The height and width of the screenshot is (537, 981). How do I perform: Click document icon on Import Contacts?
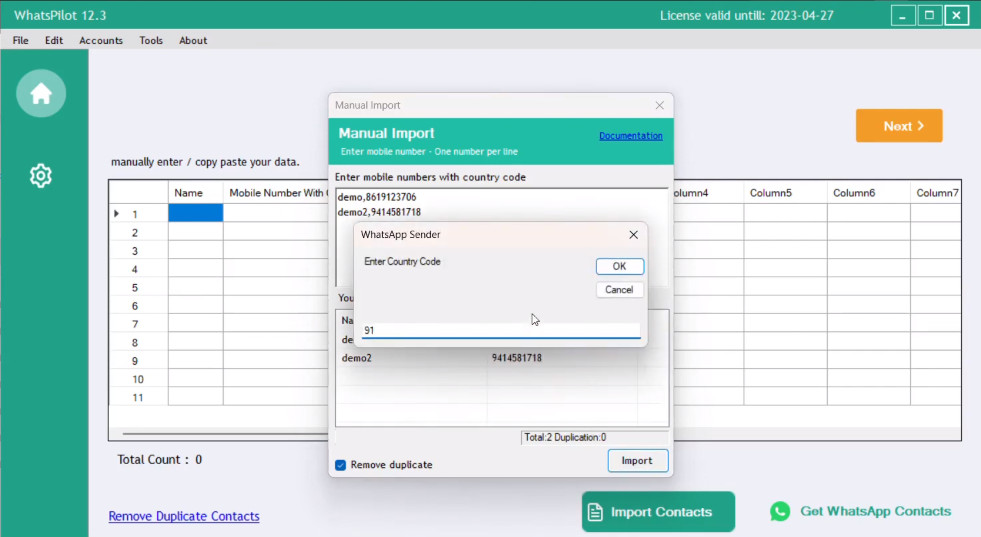595,512
